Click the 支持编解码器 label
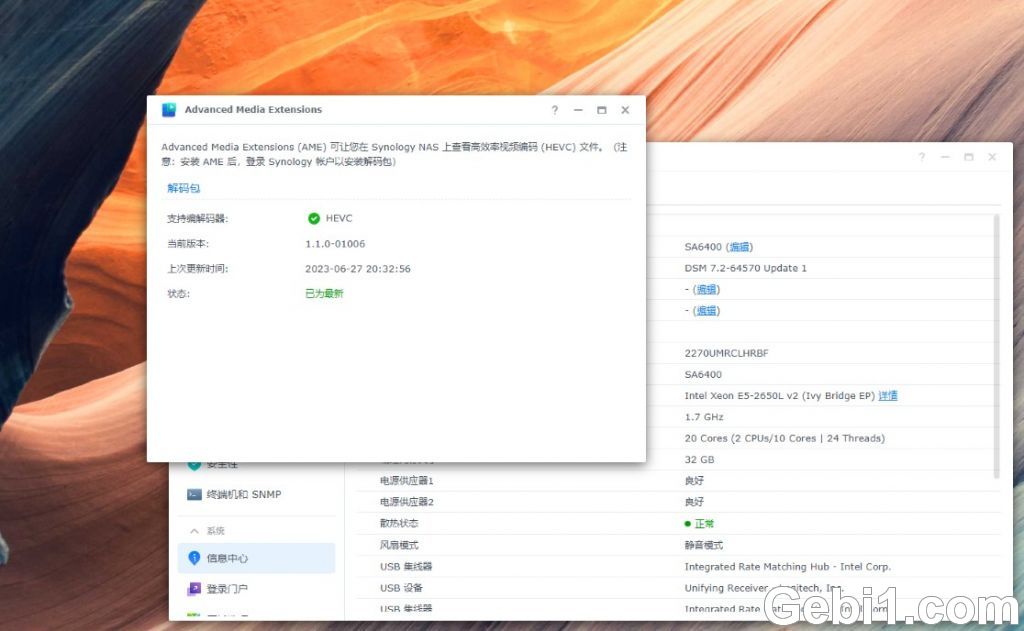The height and width of the screenshot is (631, 1024). point(197,218)
